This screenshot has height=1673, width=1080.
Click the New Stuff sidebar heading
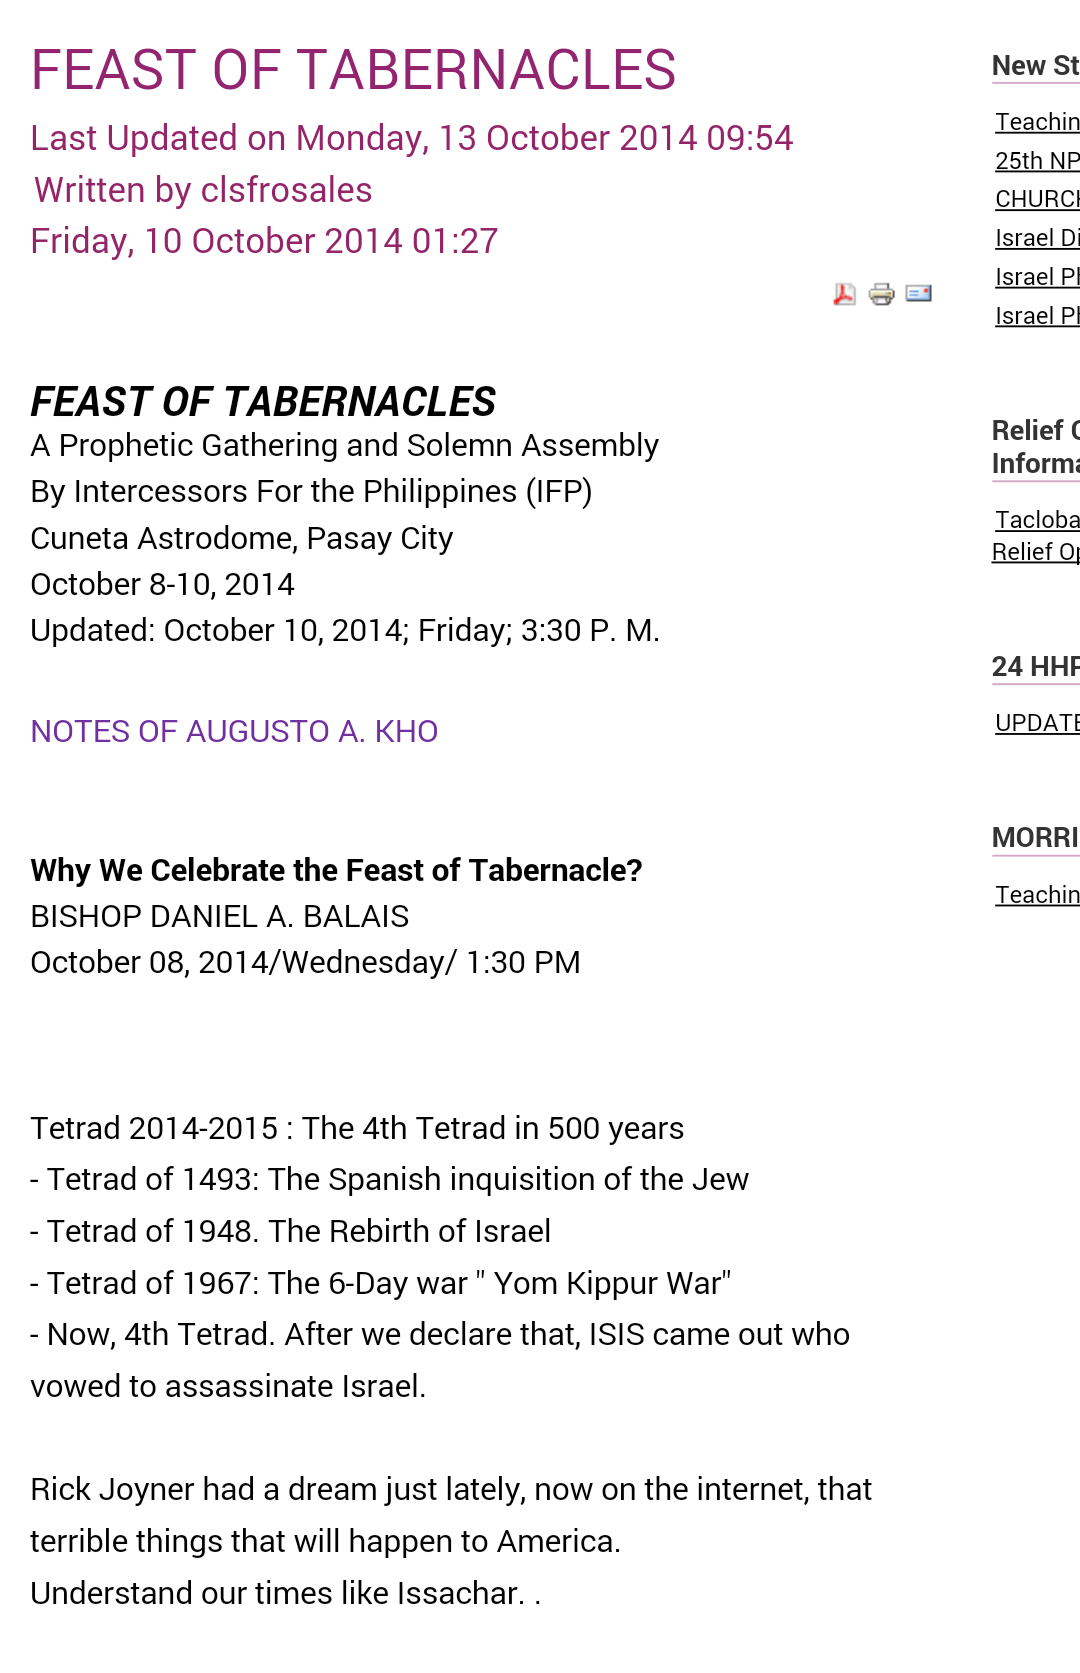[1036, 66]
